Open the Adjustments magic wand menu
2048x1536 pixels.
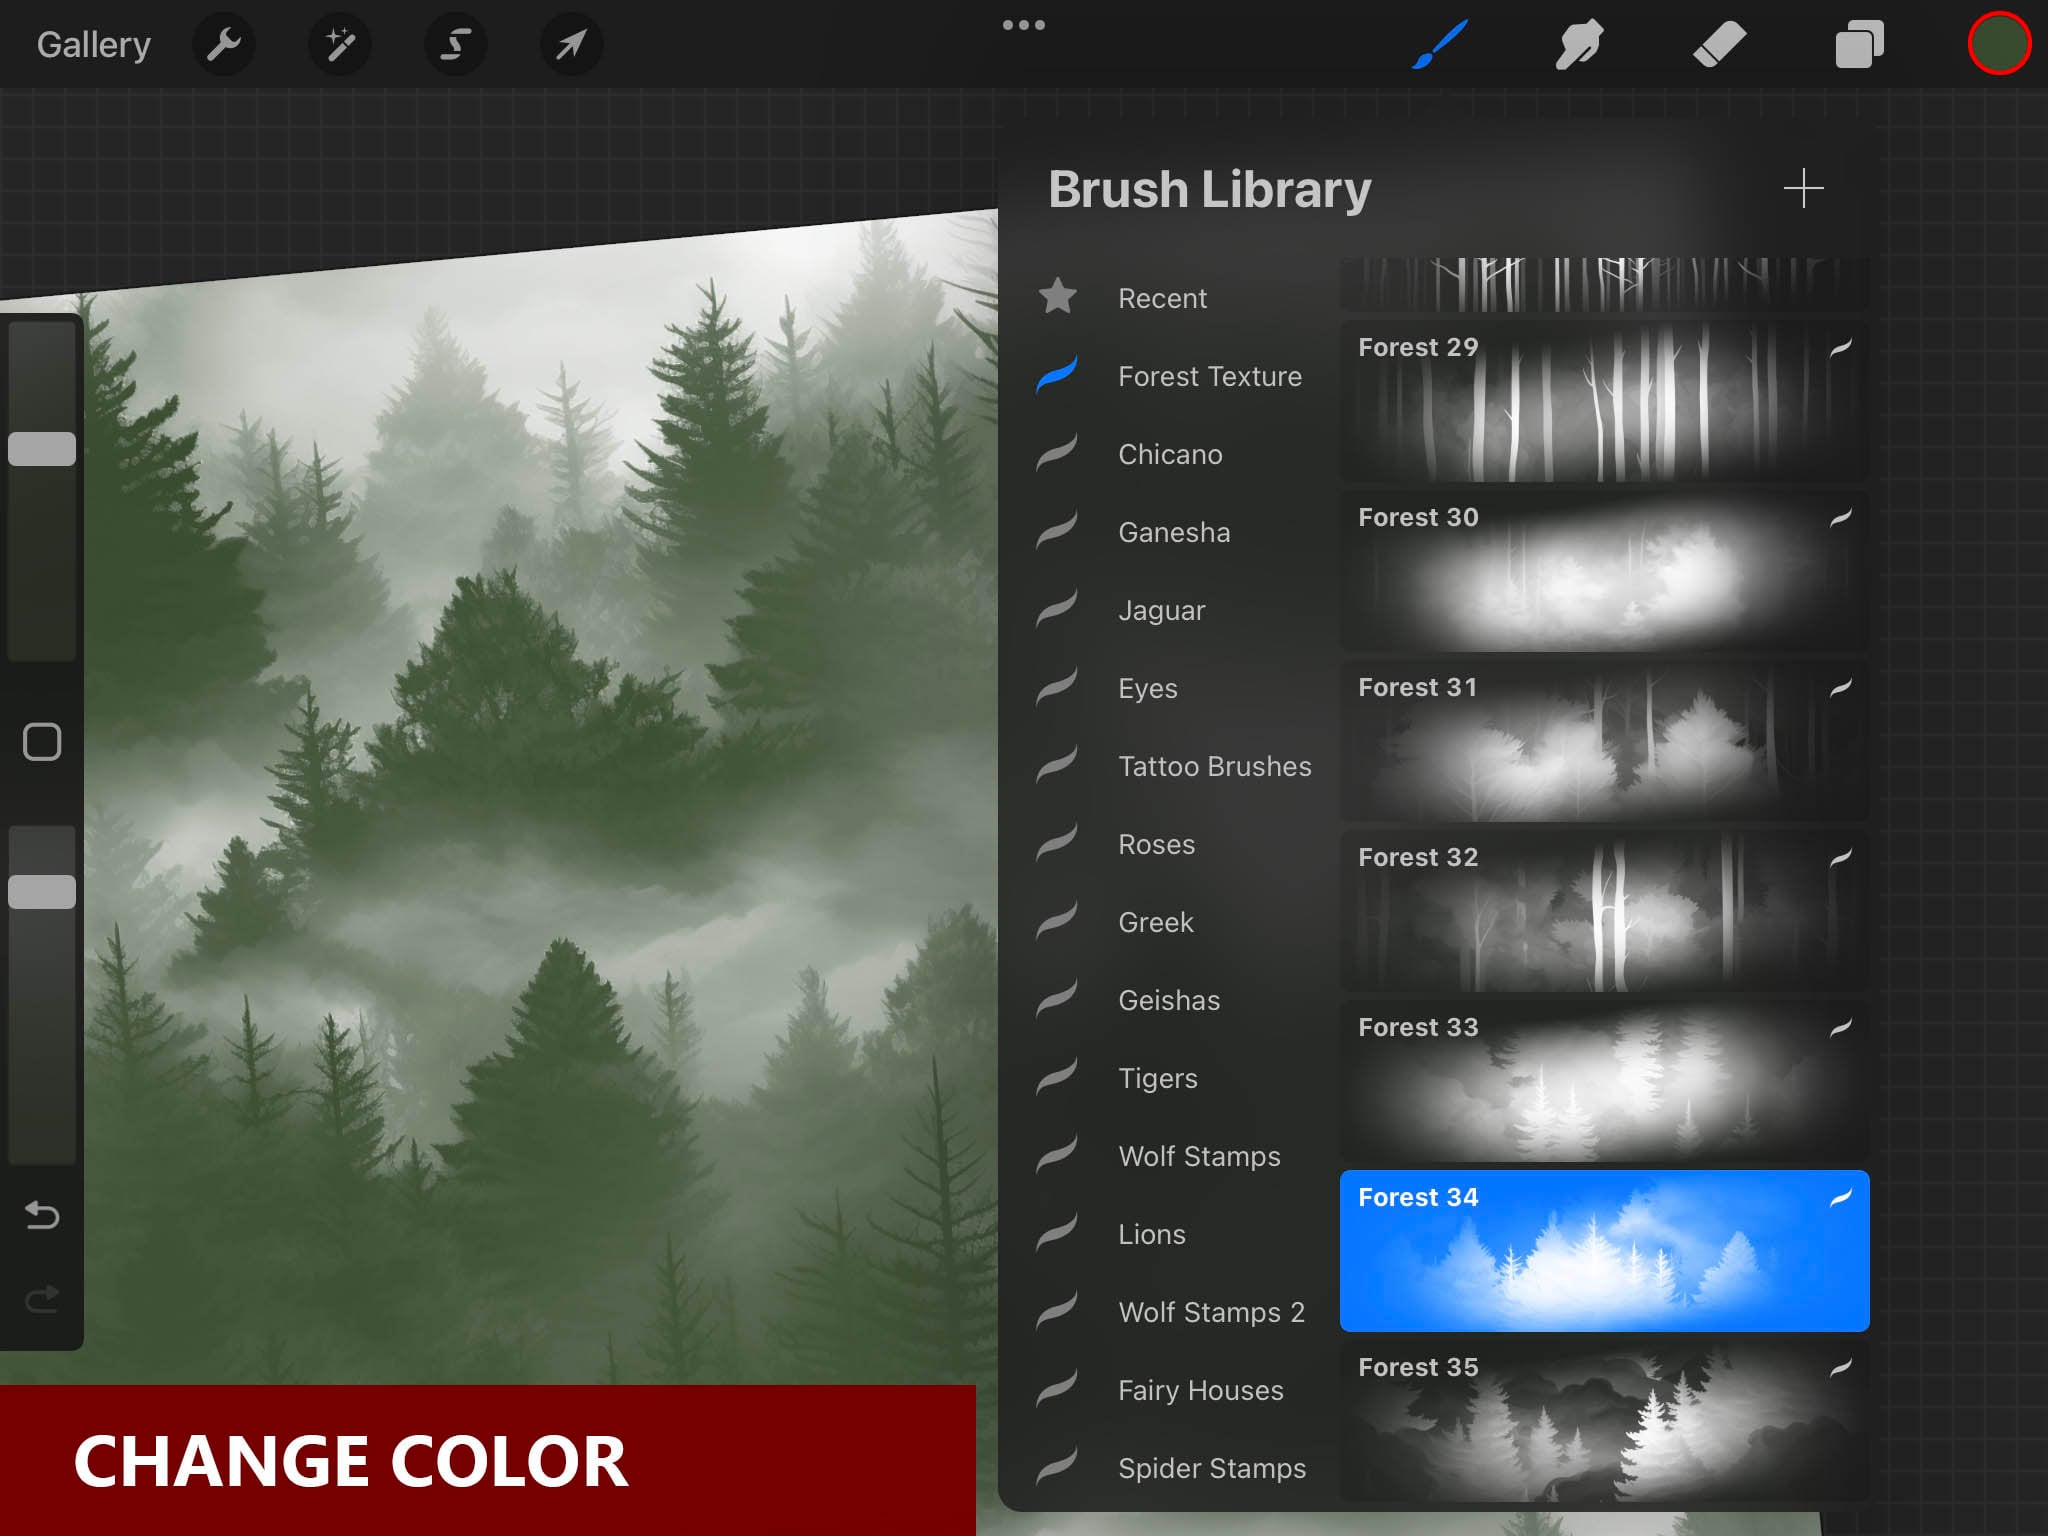[x=340, y=44]
